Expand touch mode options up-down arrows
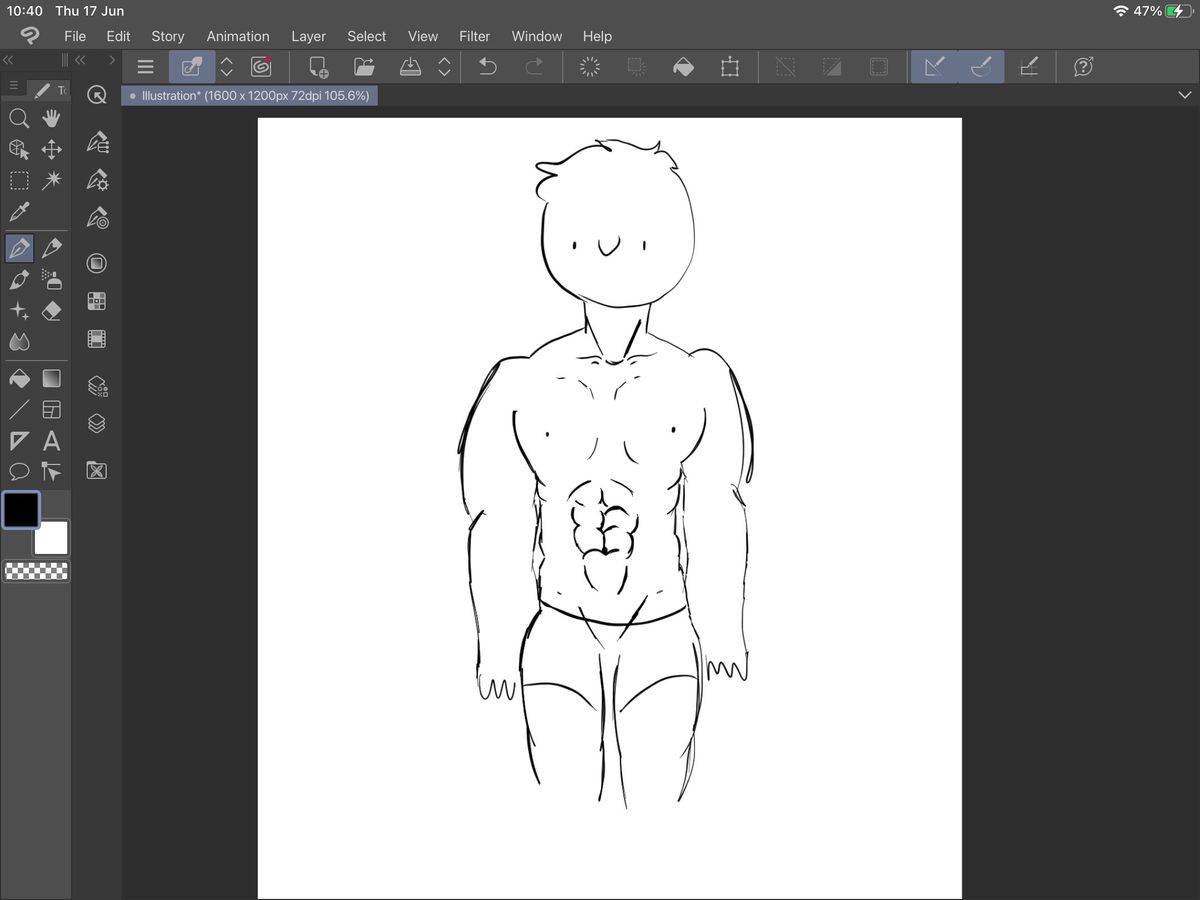This screenshot has width=1200, height=900. (227, 67)
